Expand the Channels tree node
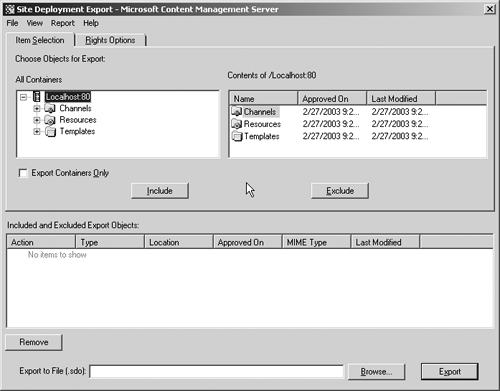The height and width of the screenshot is (391, 500). tap(37, 109)
